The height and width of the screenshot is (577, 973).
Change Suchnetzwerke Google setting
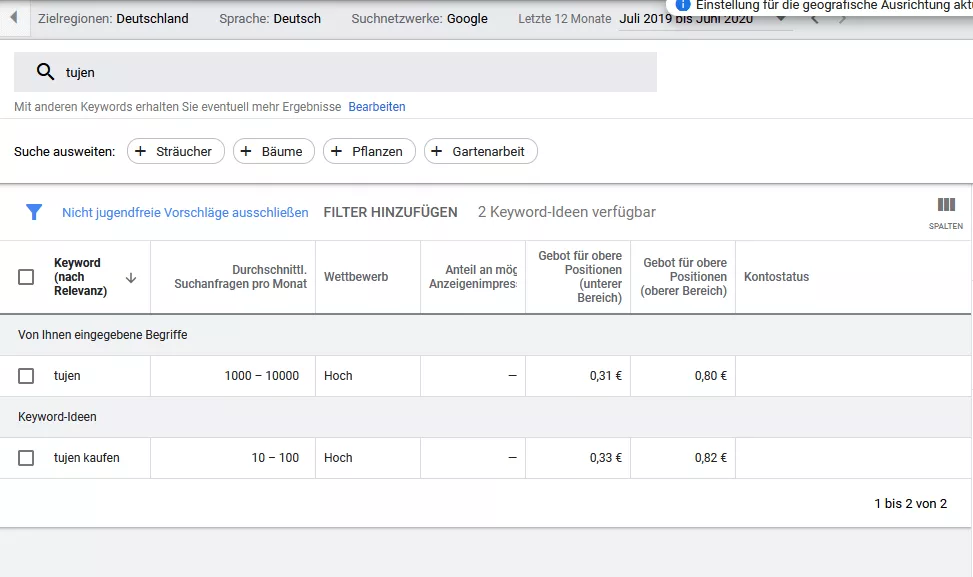[419, 19]
